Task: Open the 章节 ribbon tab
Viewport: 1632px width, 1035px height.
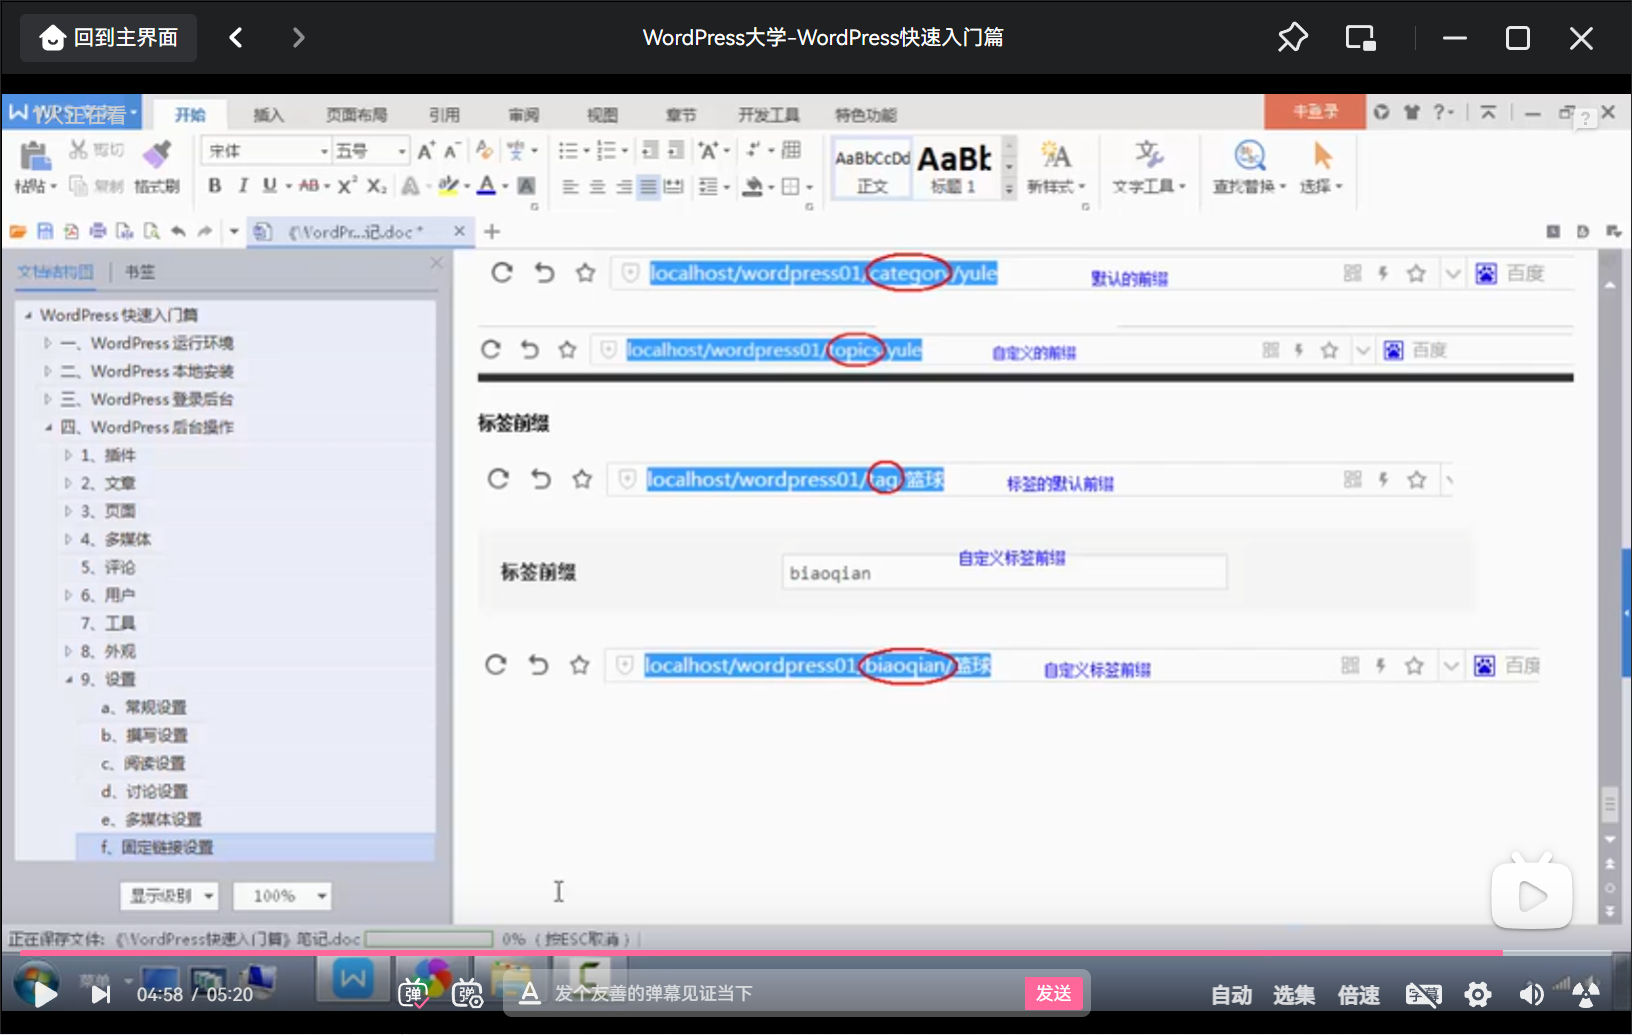Action: 681,115
